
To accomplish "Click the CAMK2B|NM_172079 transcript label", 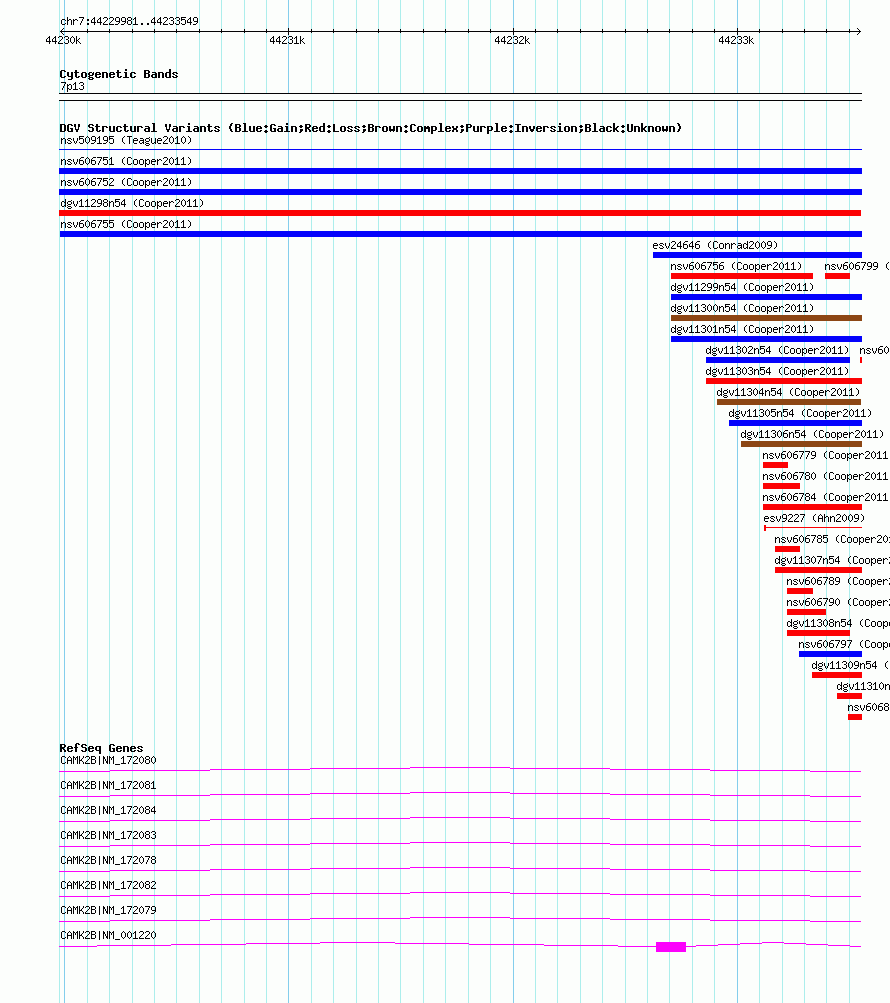I will point(108,910).
